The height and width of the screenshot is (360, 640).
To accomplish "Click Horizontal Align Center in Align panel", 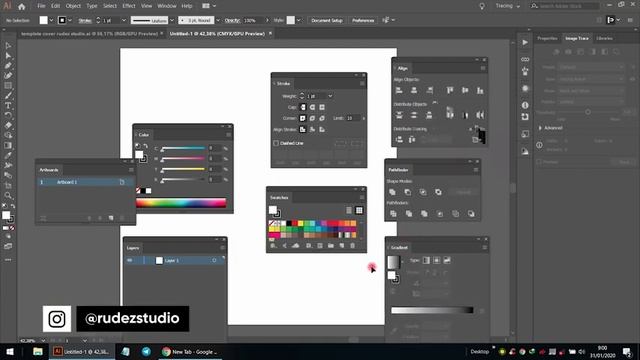I will click(414, 90).
